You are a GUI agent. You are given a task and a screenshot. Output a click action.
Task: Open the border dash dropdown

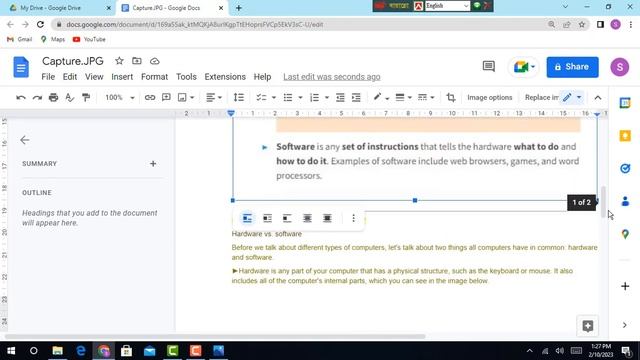point(426,98)
